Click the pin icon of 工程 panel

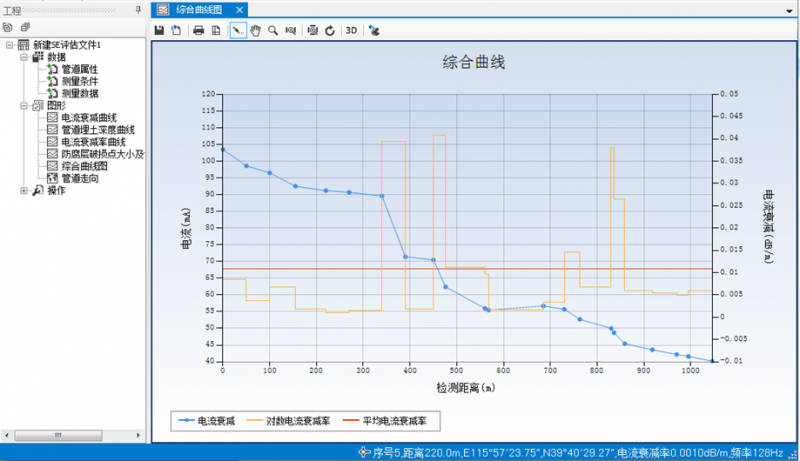tap(138, 10)
